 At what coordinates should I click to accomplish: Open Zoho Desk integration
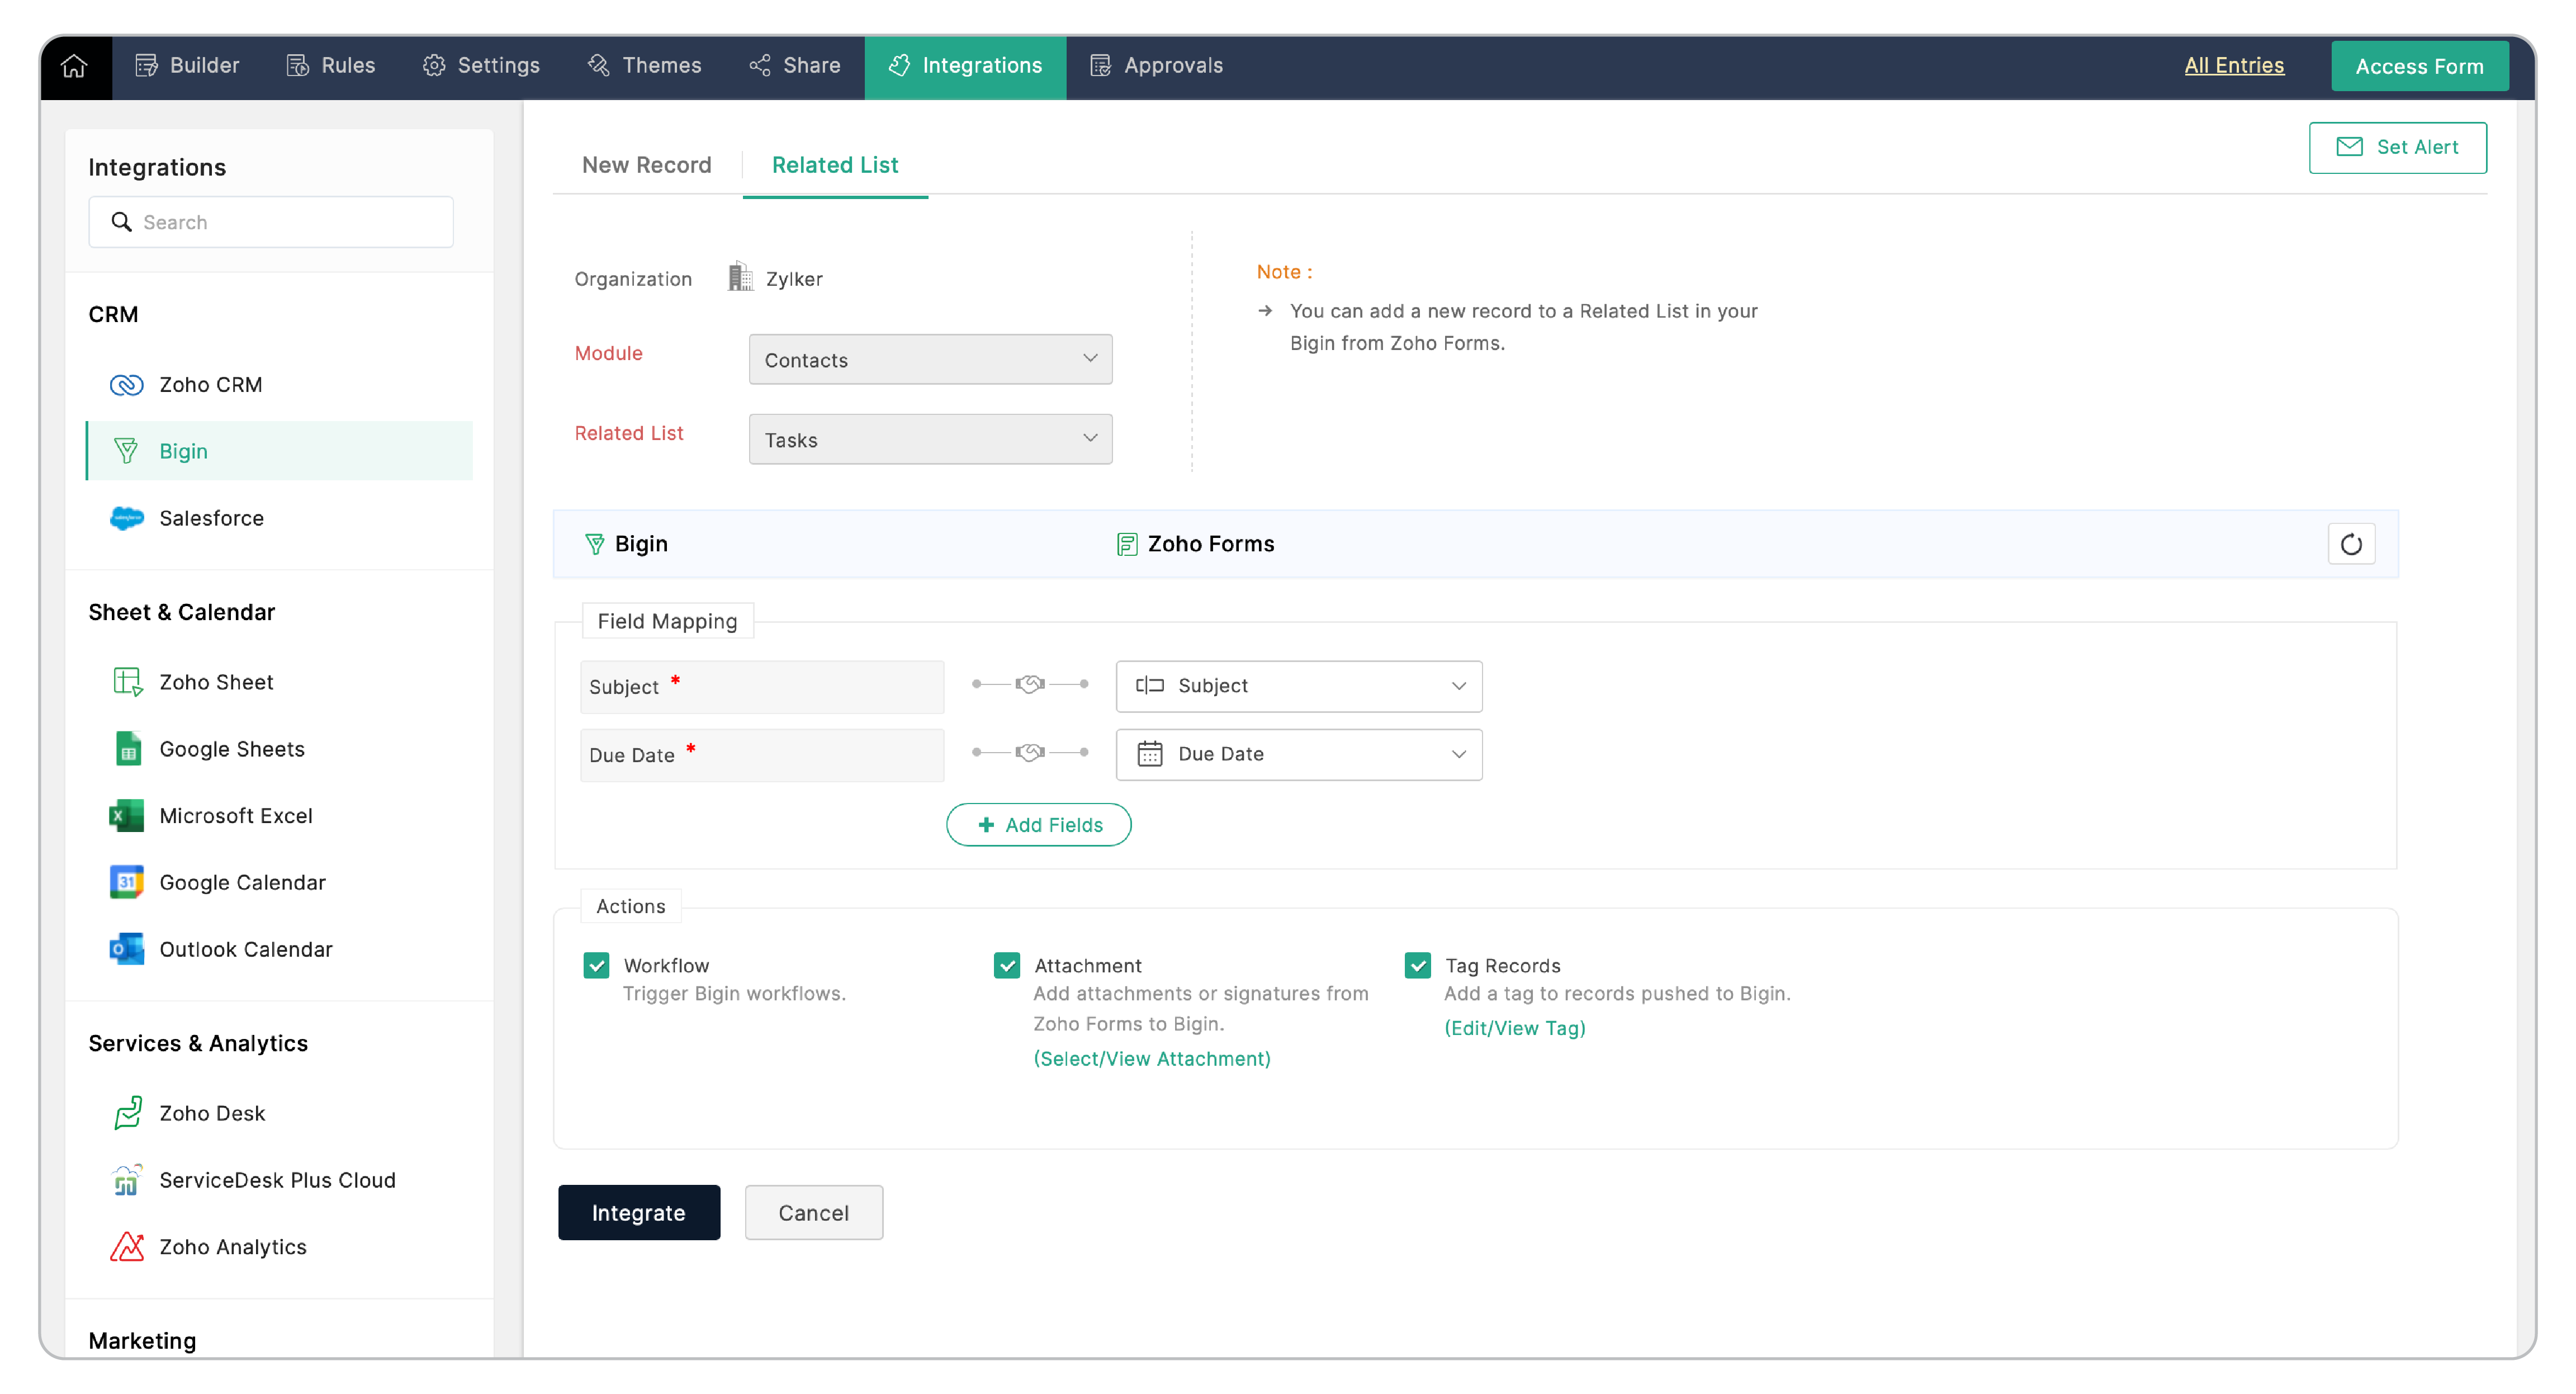212,1113
